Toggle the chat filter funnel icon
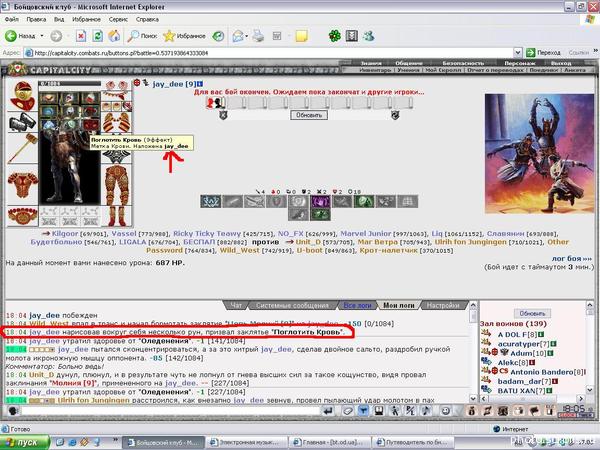 [x=363, y=411]
